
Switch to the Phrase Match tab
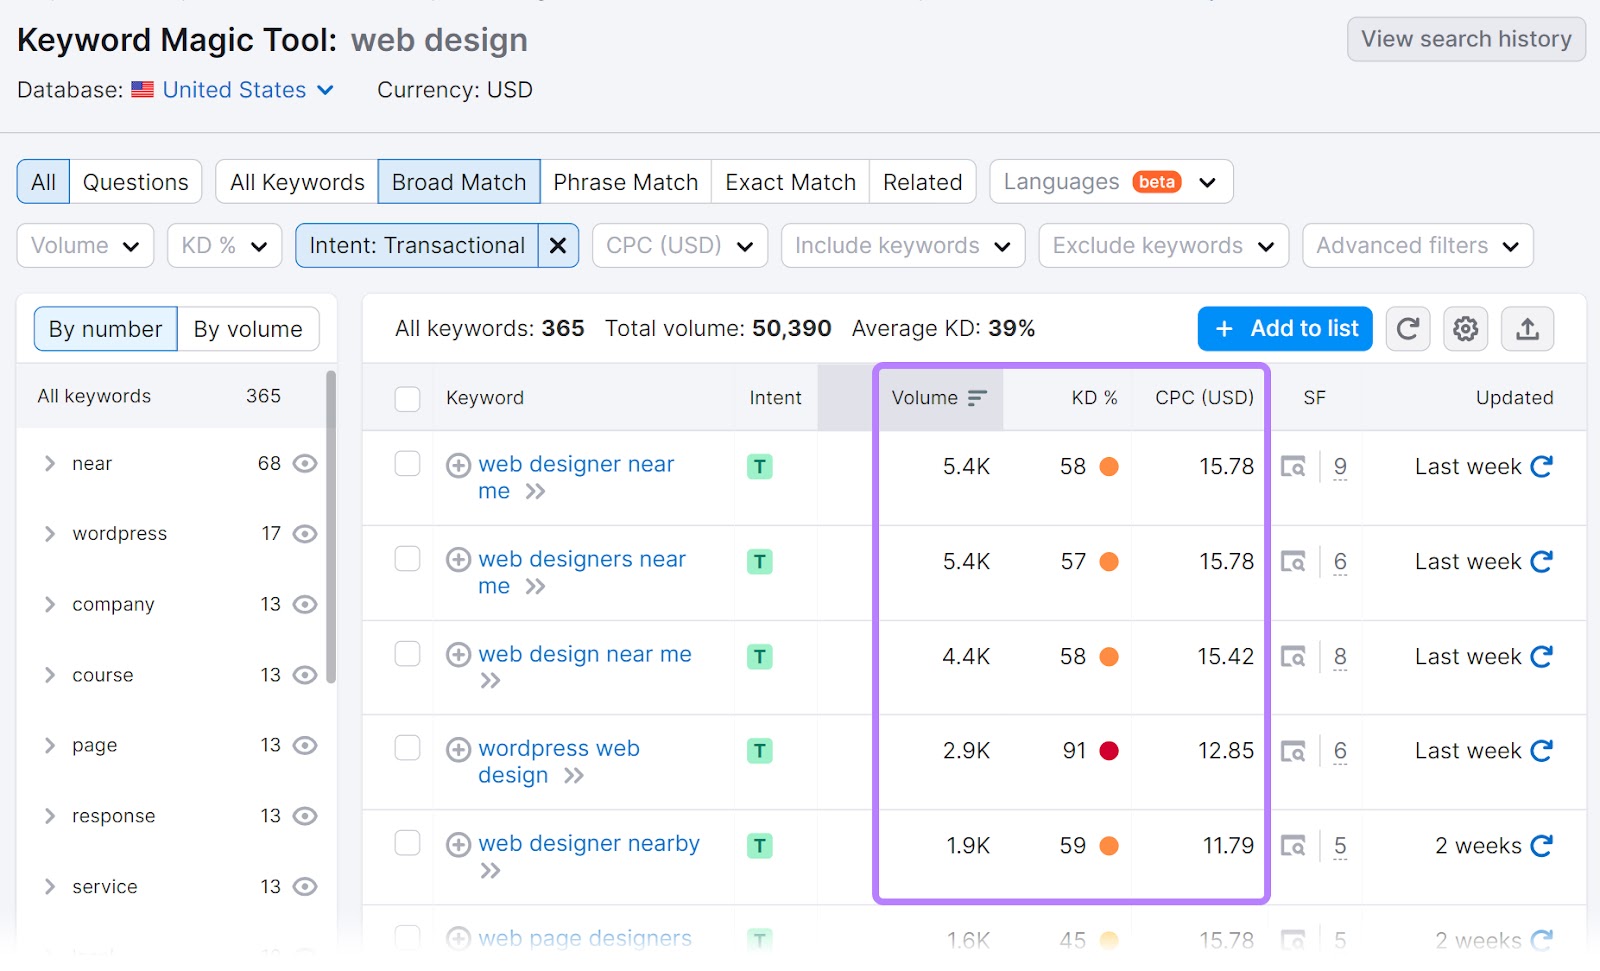point(625,181)
